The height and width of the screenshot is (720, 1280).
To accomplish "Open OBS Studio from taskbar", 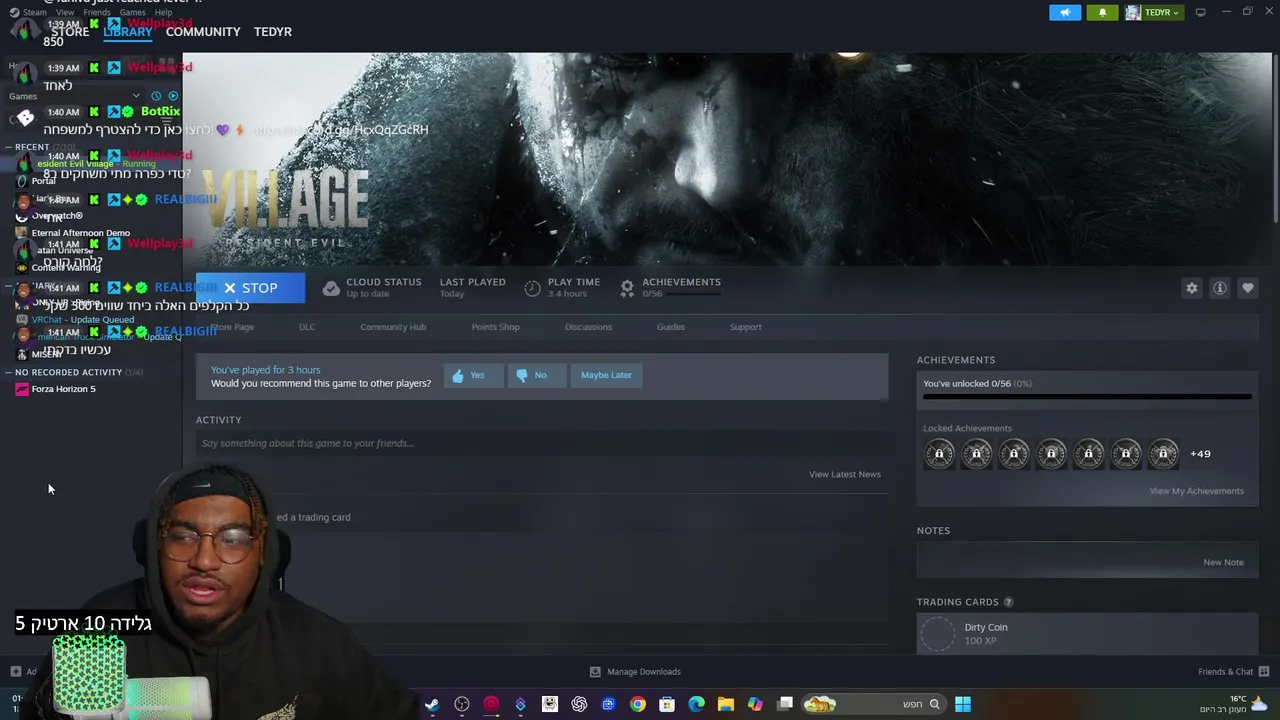I will click(462, 704).
